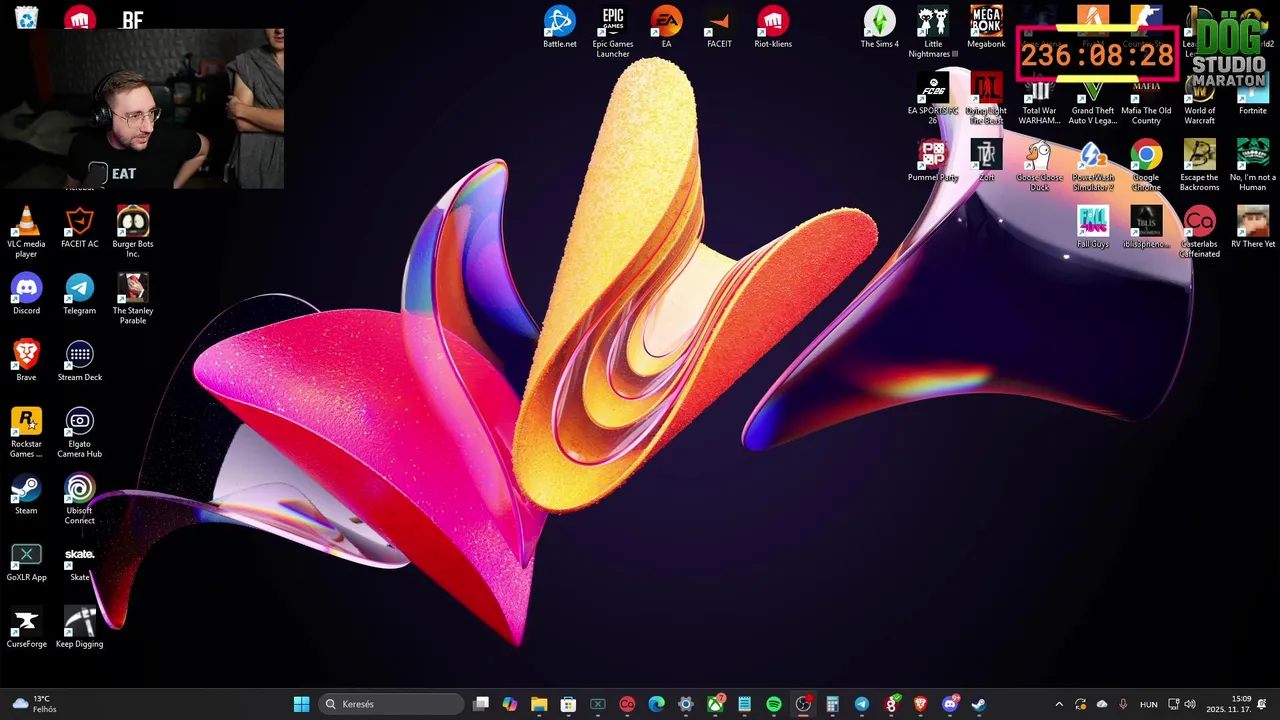The height and width of the screenshot is (720, 1280).
Task: Select The Stanley Parable icon
Action: 133,300
